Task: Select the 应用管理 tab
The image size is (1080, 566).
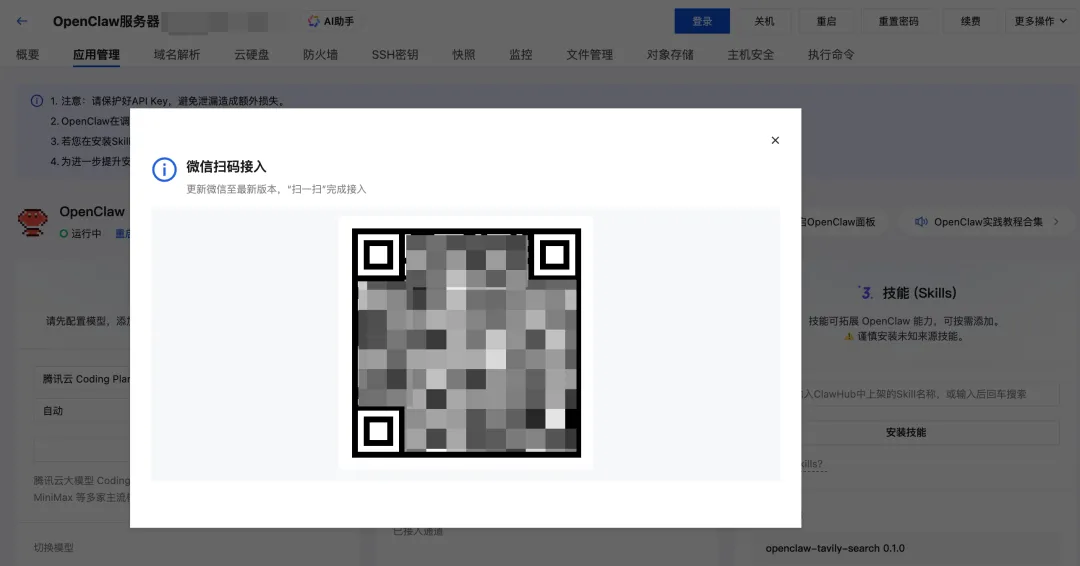Action: (96, 54)
